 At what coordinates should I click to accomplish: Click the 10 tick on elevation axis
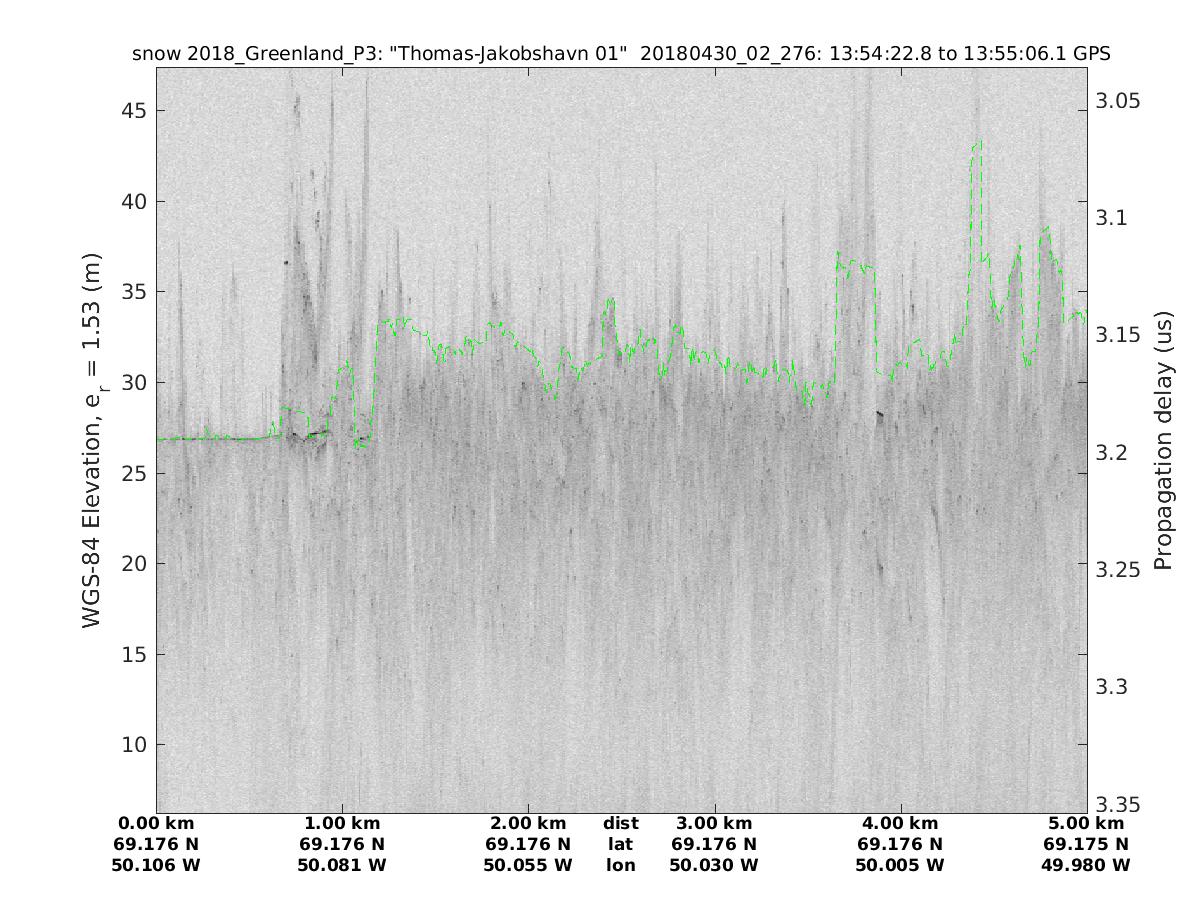pyautogui.click(x=131, y=745)
